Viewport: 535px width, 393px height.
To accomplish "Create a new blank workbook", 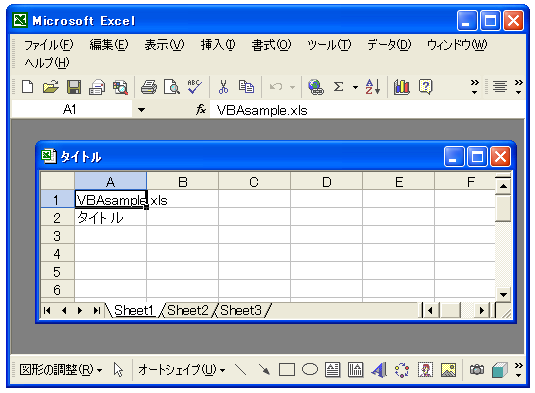I will coord(28,87).
